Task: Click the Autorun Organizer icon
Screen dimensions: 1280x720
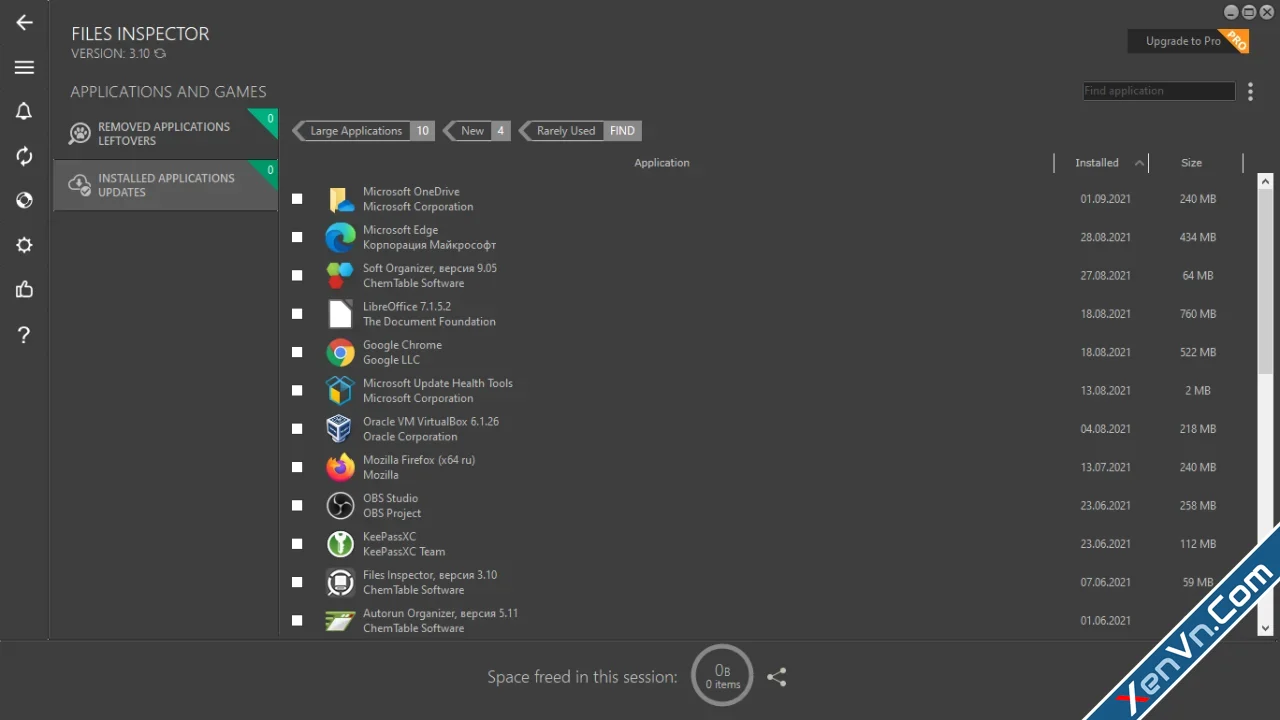Action: (x=340, y=620)
